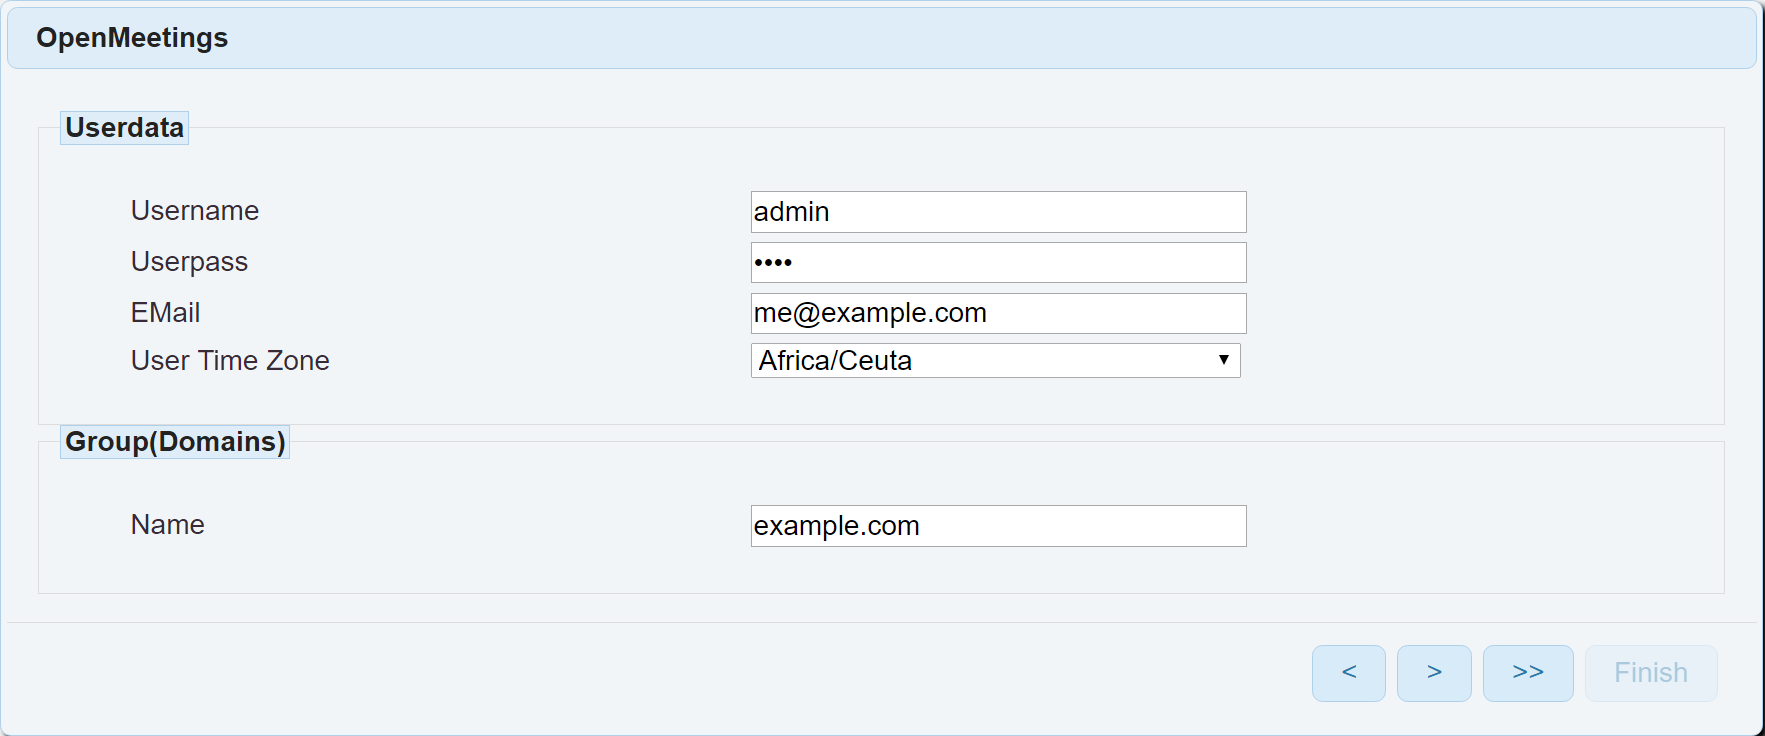Click the previous step "<" button
The image size is (1765, 736).
coord(1348,673)
